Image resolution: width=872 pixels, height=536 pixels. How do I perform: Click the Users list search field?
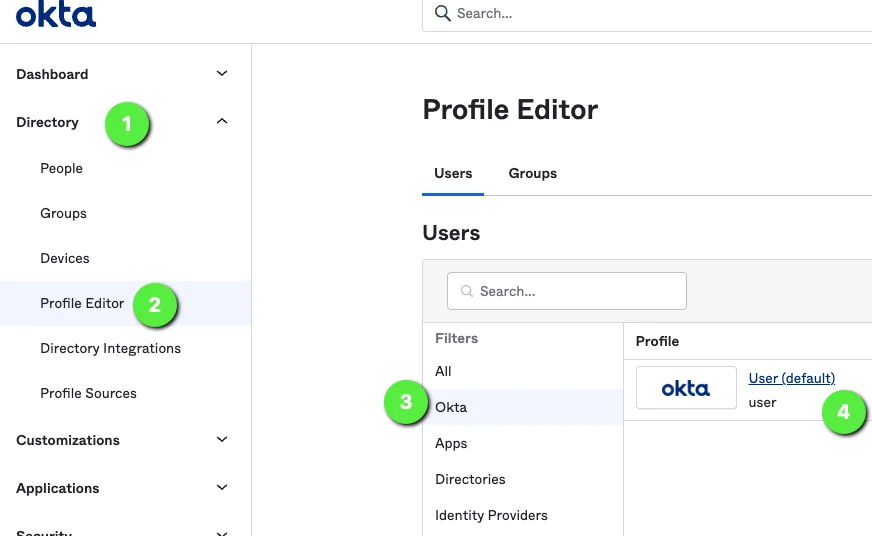point(567,291)
